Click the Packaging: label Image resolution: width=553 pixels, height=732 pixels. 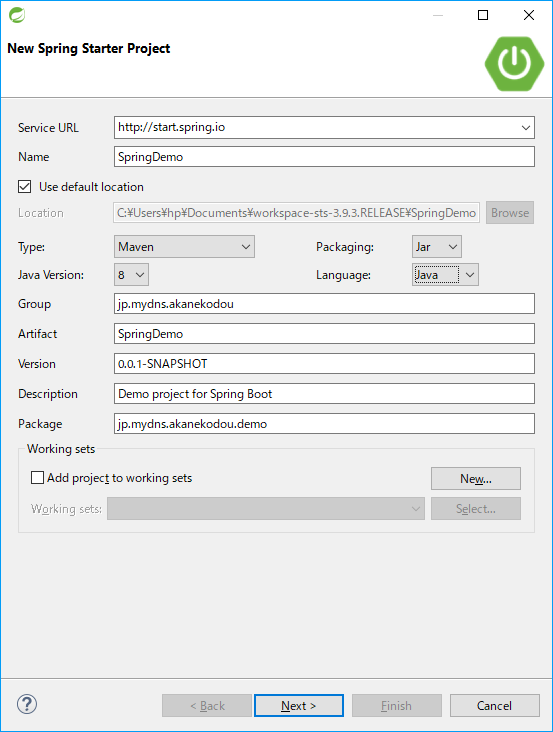point(345,246)
